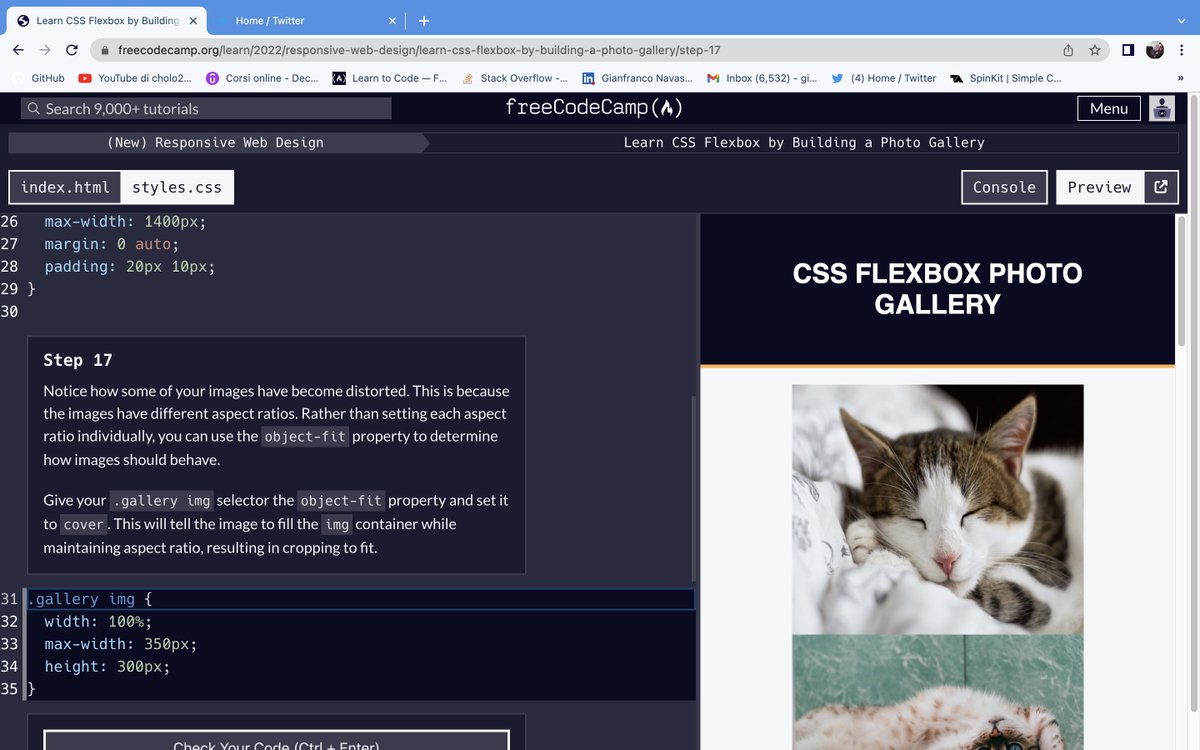Click the CSS FLEXBOX PHOTO GALLERY heading
Screen dimensions: 1200x750
(x=937, y=288)
